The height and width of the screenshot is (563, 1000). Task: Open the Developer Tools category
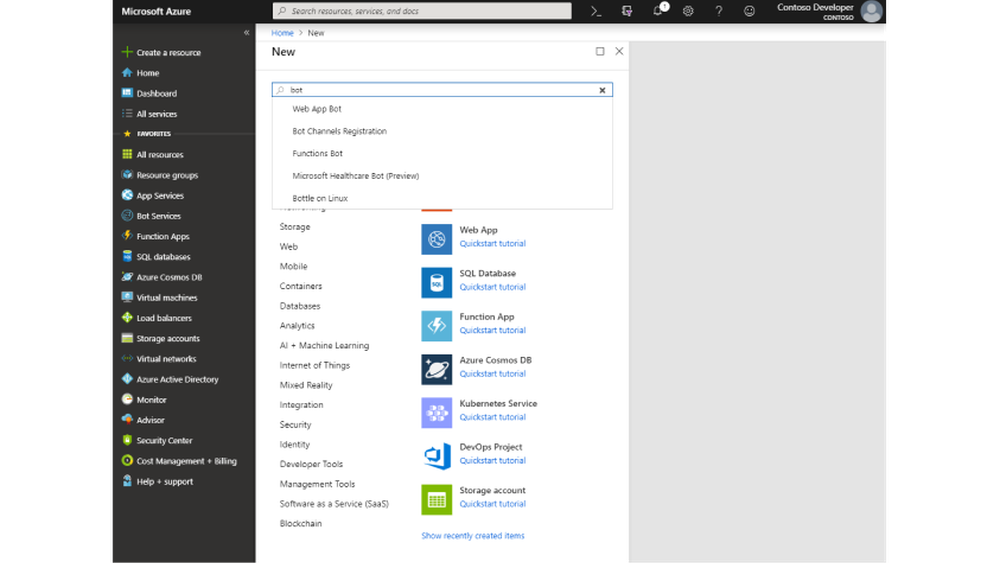click(311, 464)
